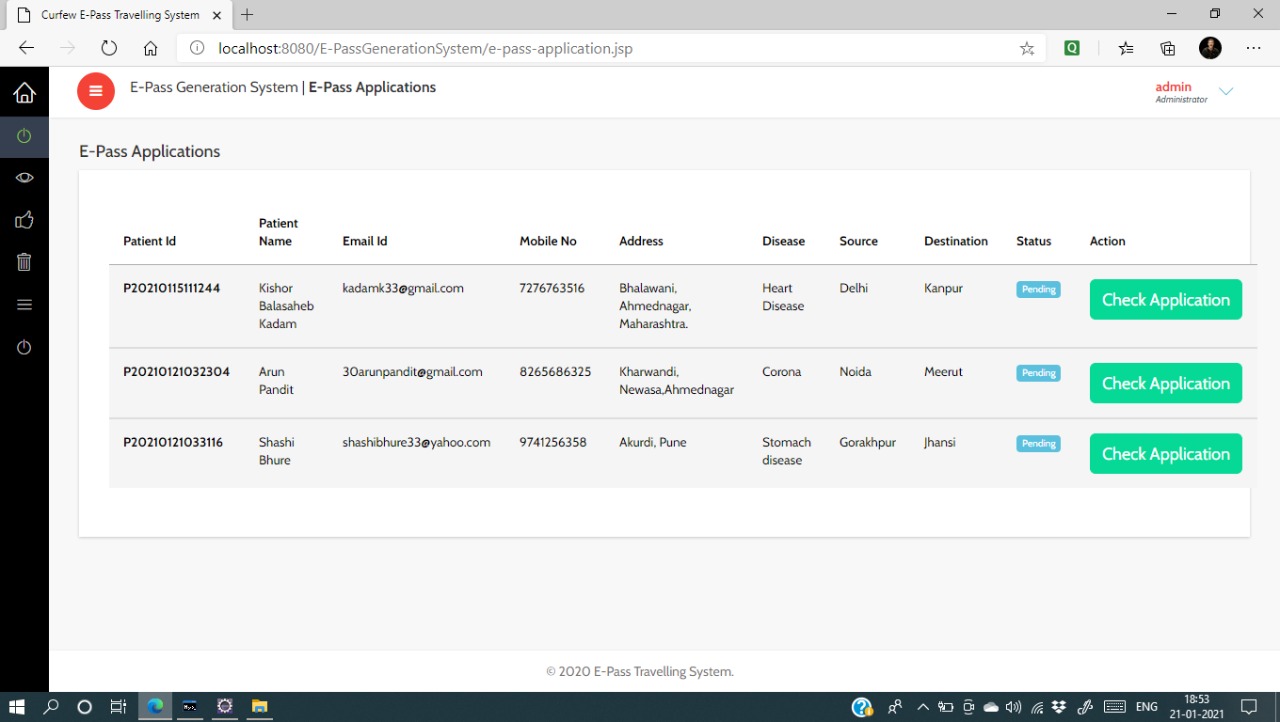
Task: Click the green Q browser extension icon
Action: coord(1072,48)
